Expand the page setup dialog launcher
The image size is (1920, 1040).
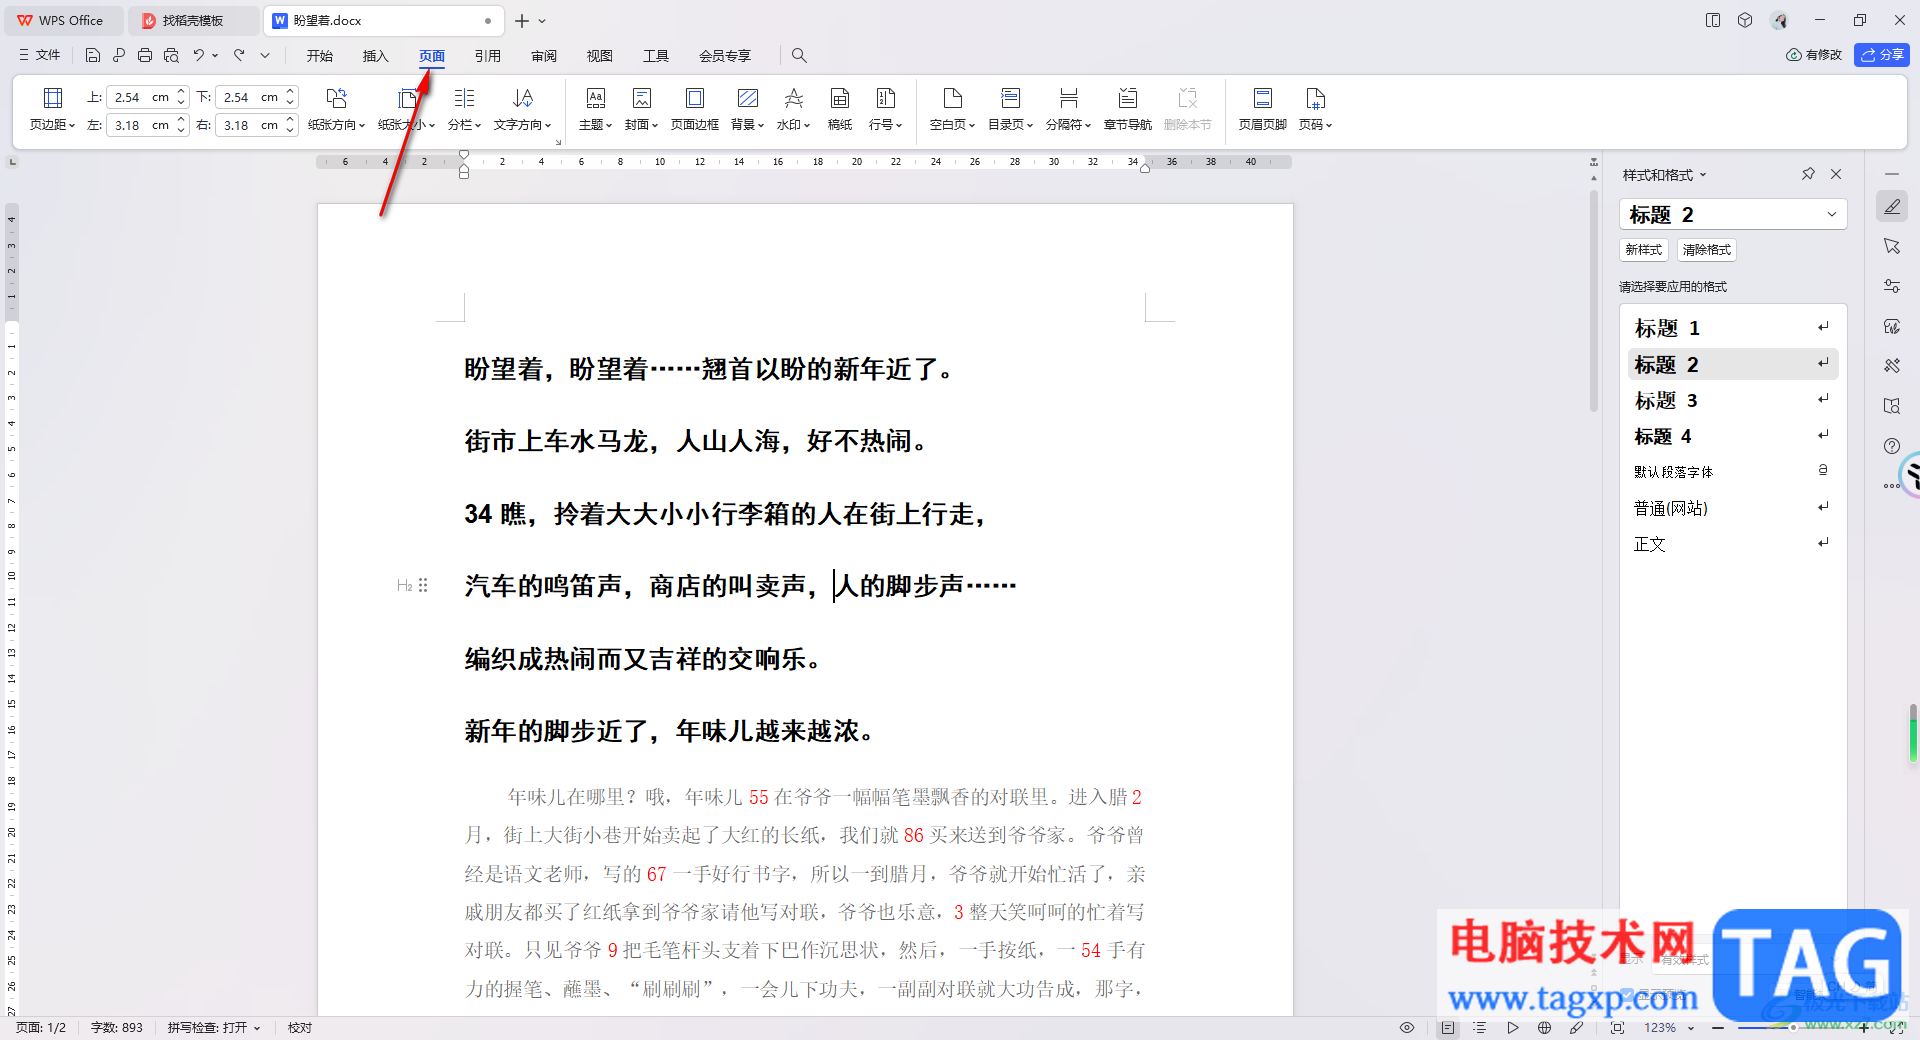tap(558, 142)
